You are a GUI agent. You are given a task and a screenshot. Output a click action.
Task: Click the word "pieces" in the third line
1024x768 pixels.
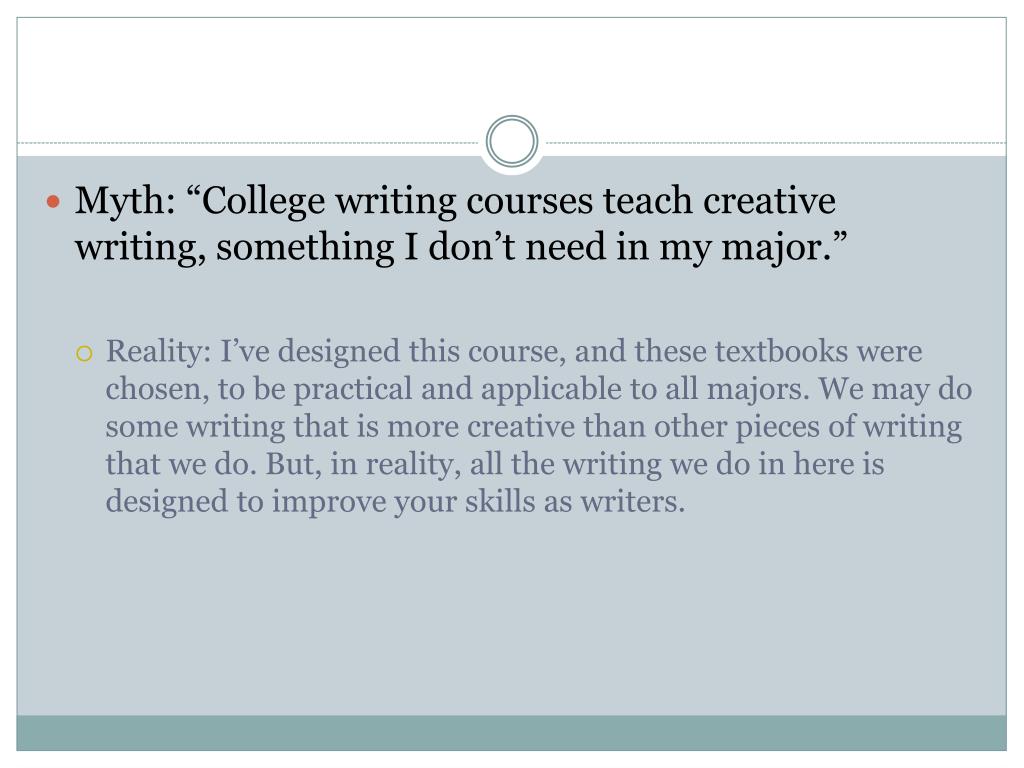click(x=777, y=428)
